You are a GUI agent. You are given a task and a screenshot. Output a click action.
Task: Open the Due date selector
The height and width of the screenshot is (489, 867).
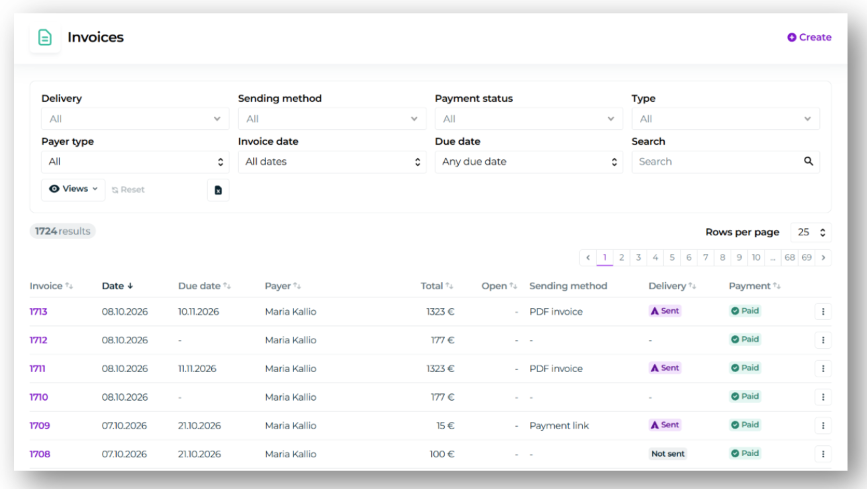(529, 162)
